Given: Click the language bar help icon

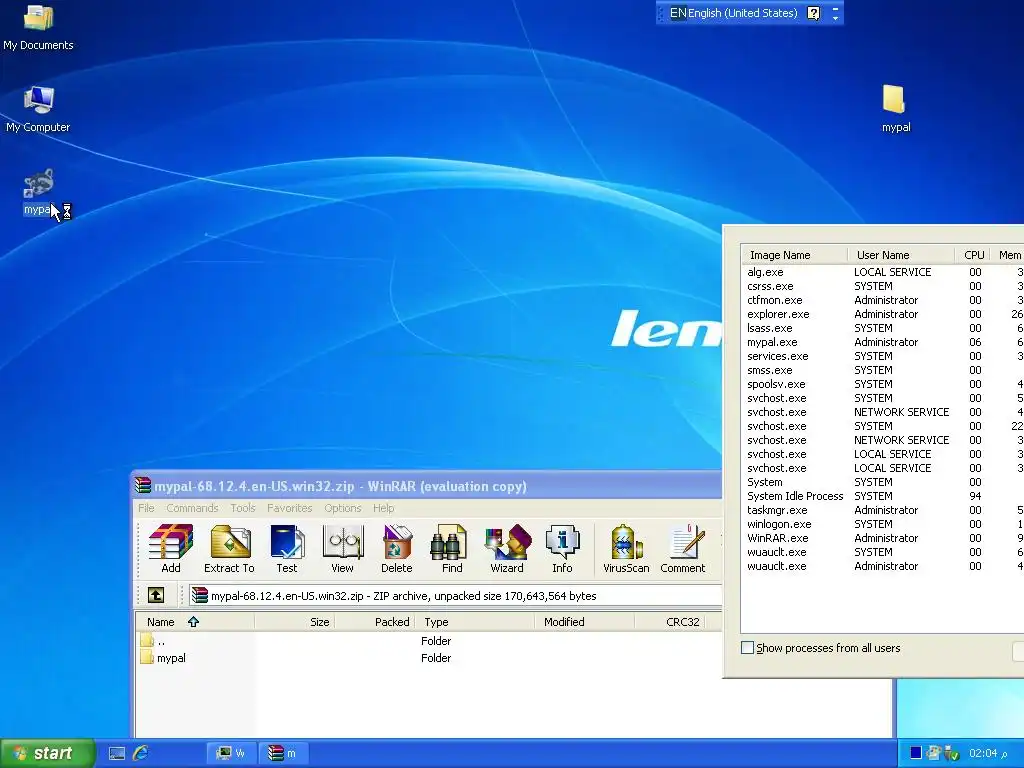Looking at the screenshot, I should coord(813,13).
